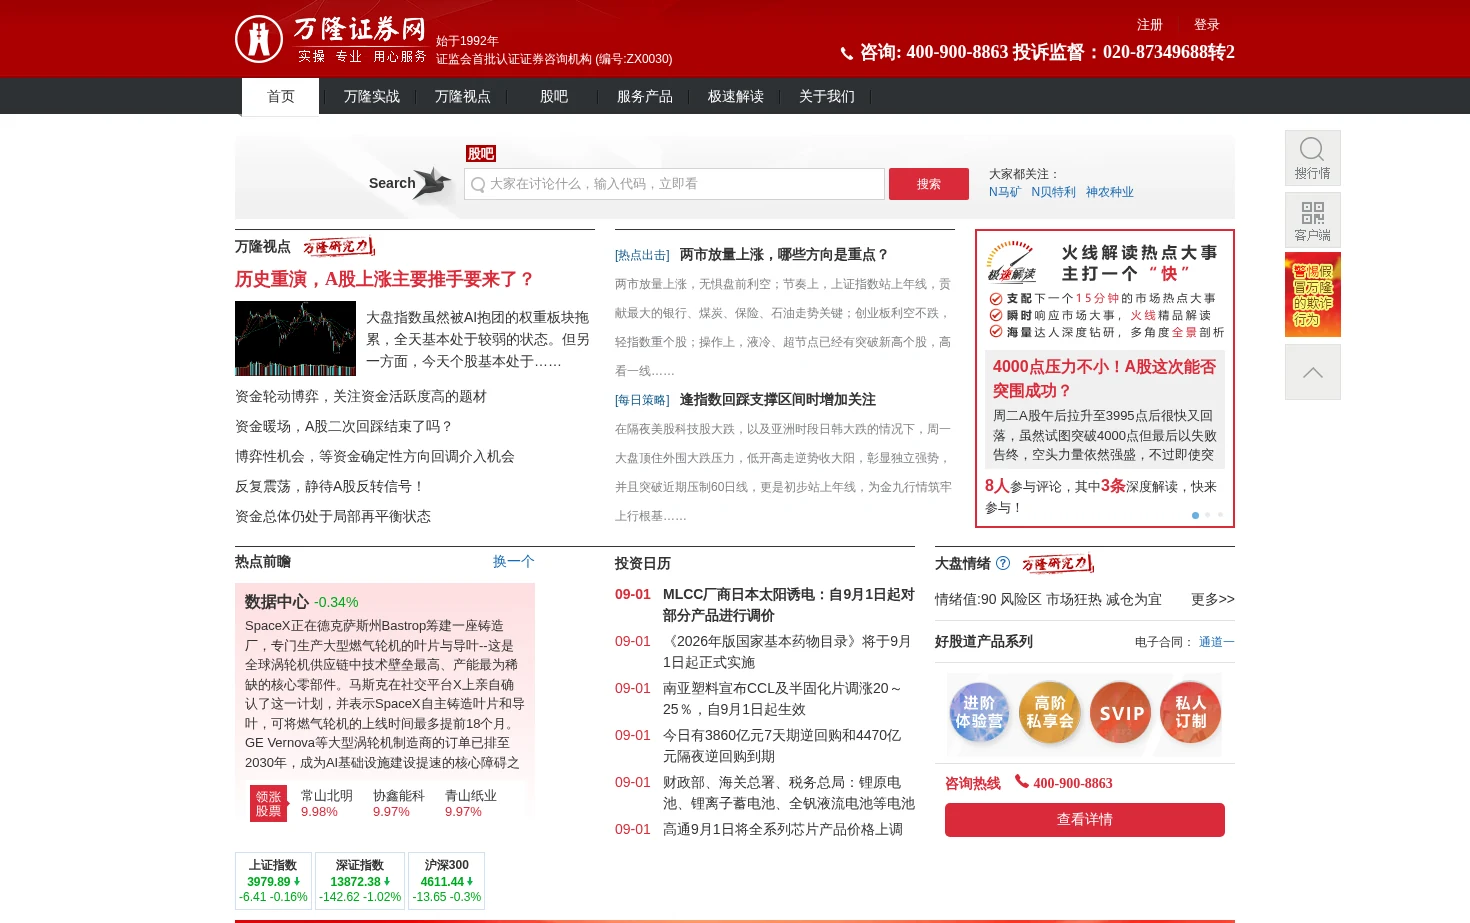Click the question mark help icon beside 大盘情绪
Screen dimensions: 1470x923
point(1003,563)
